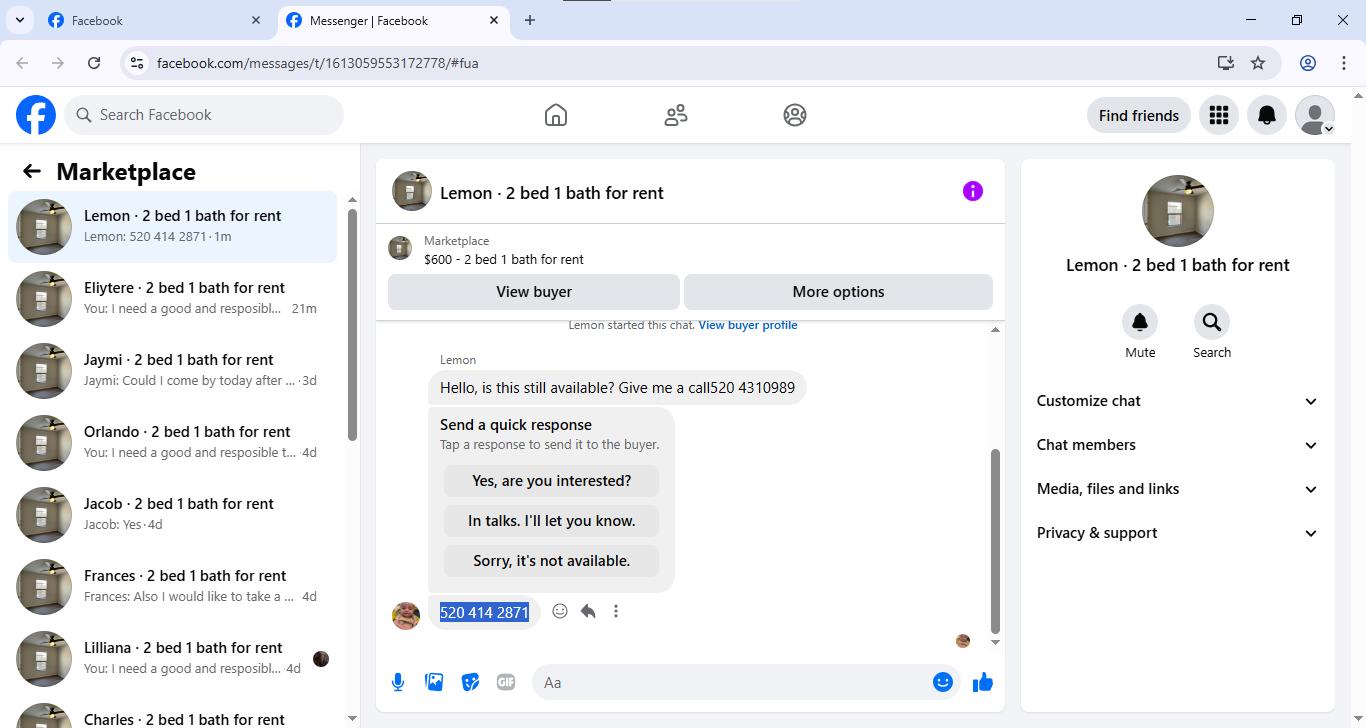Expand the Customize chat section
This screenshot has width=1366, height=728.
[x=1178, y=401]
